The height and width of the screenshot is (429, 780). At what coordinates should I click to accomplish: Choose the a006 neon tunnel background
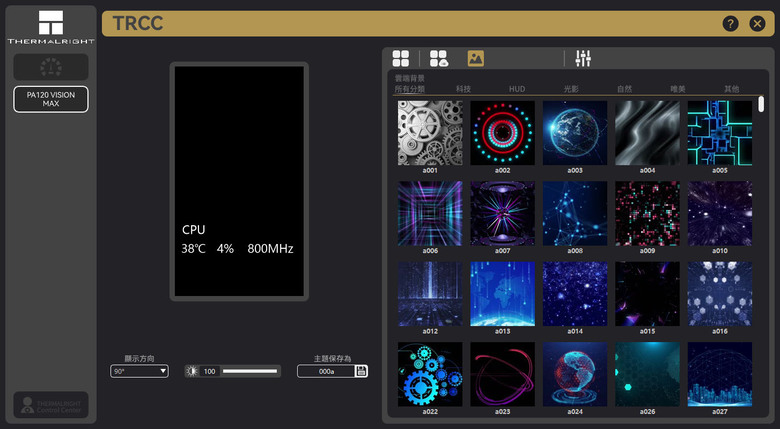[430, 214]
